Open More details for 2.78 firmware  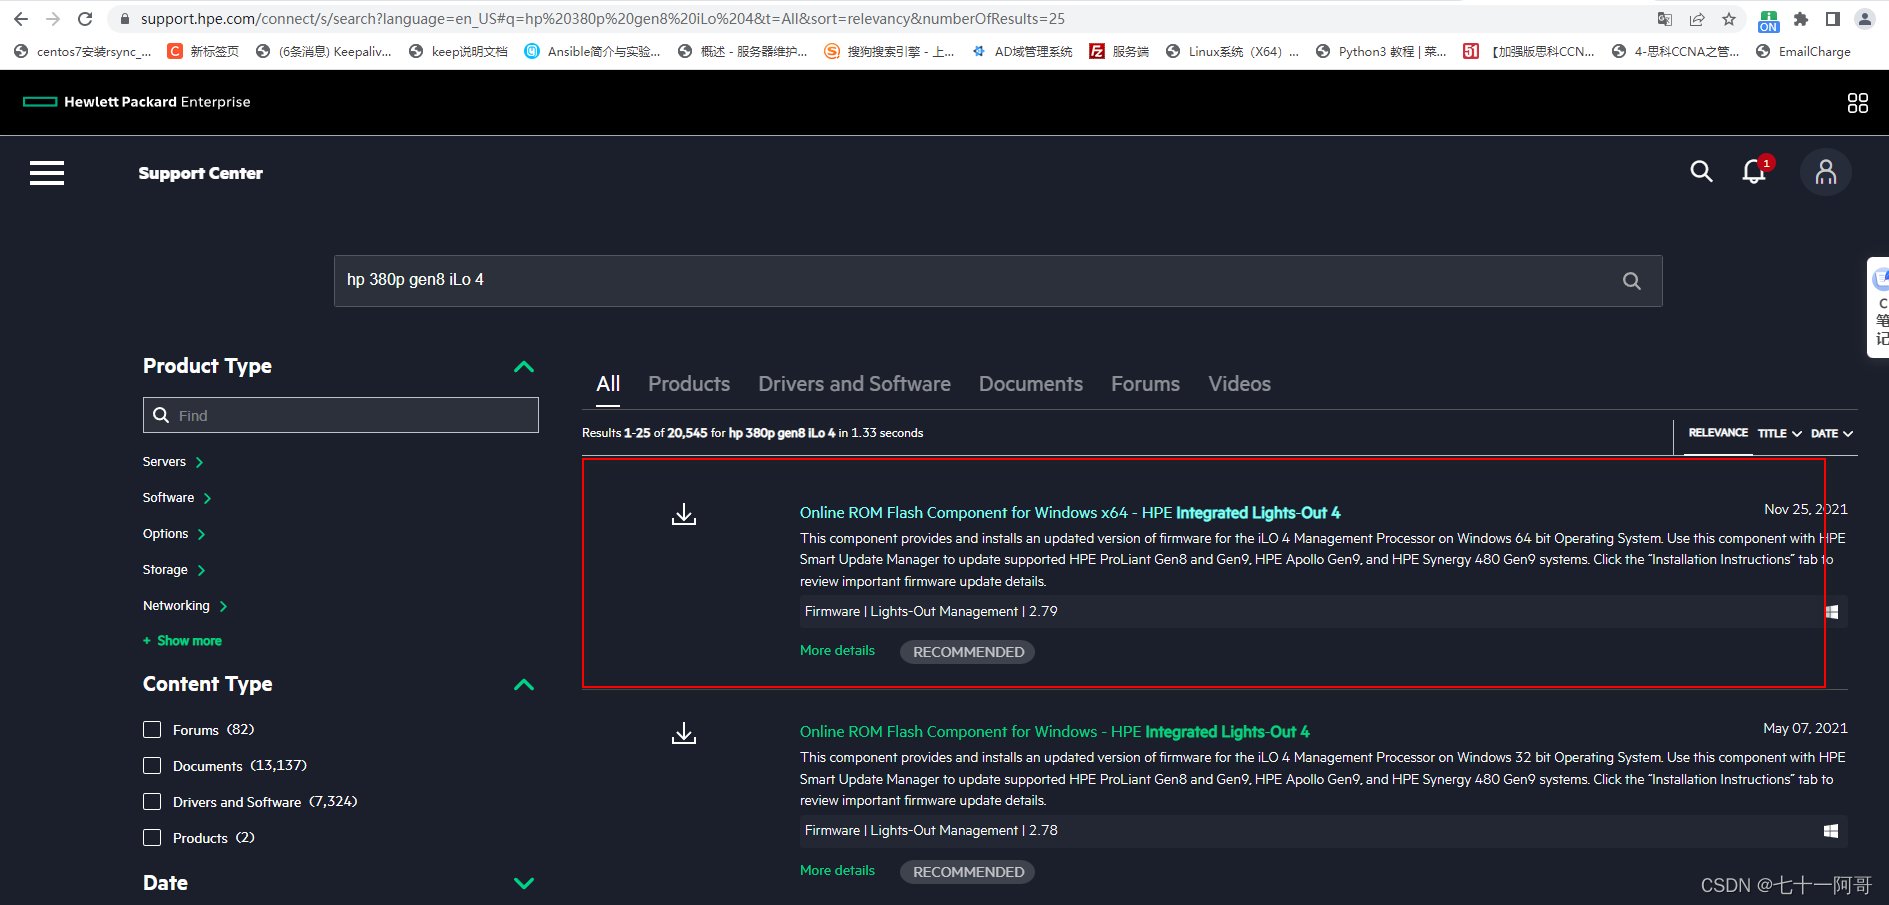click(x=837, y=871)
